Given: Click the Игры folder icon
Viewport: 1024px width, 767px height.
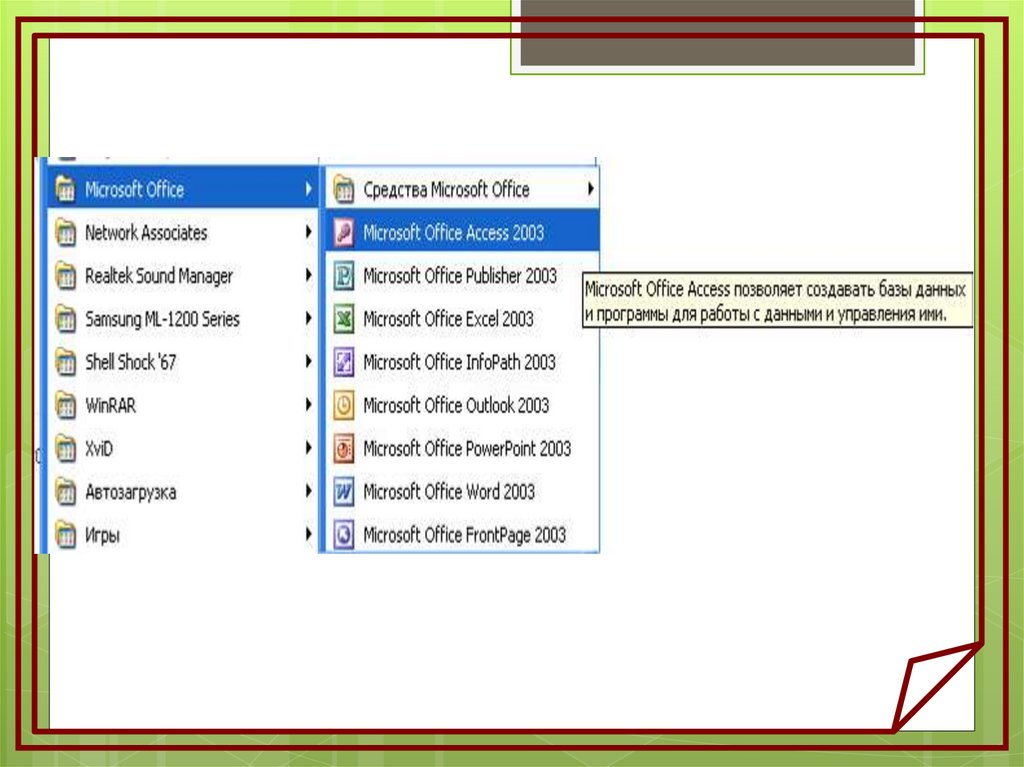Looking at the screenshot, I should pos(65,534).
